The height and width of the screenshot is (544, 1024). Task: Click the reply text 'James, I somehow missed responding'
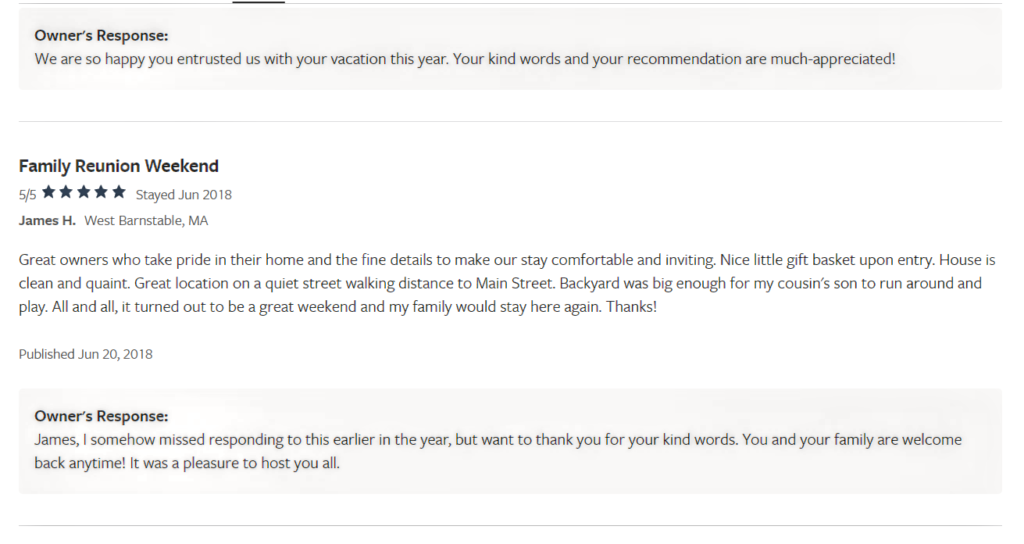click(x=498, y=451)
